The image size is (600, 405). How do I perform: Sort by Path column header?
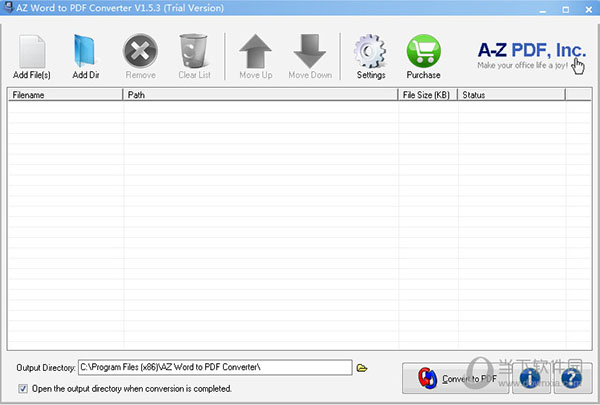pos(260,95)
